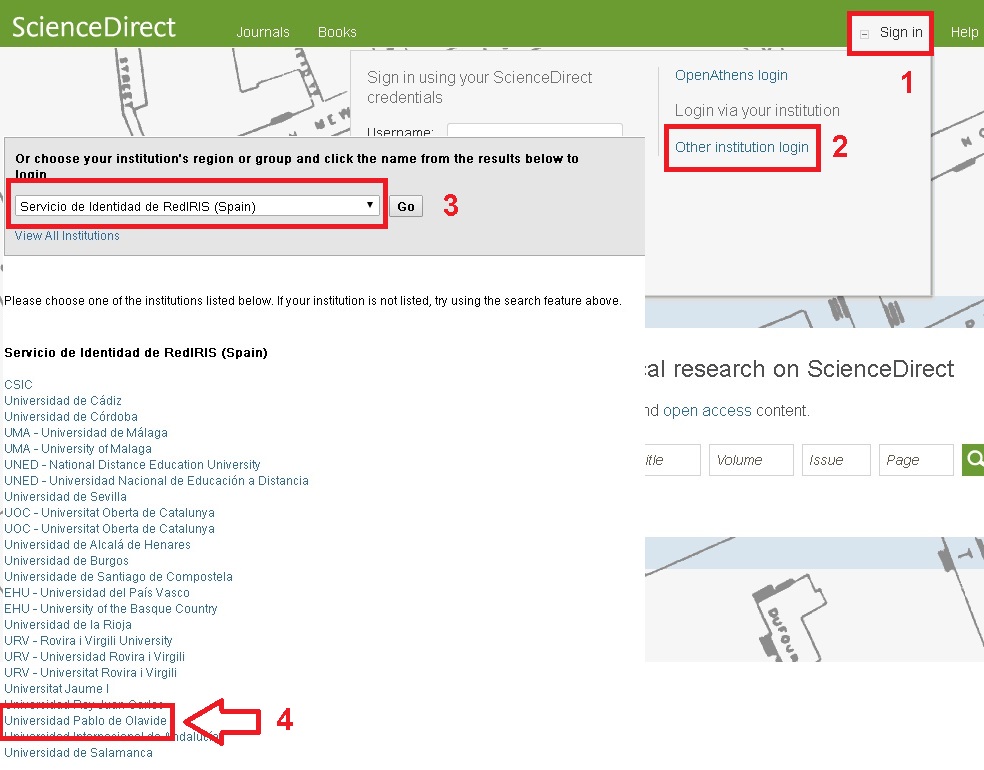This screenshot has width=984, height=770.
Task: Open the Books menu
Action: point(337,32)
